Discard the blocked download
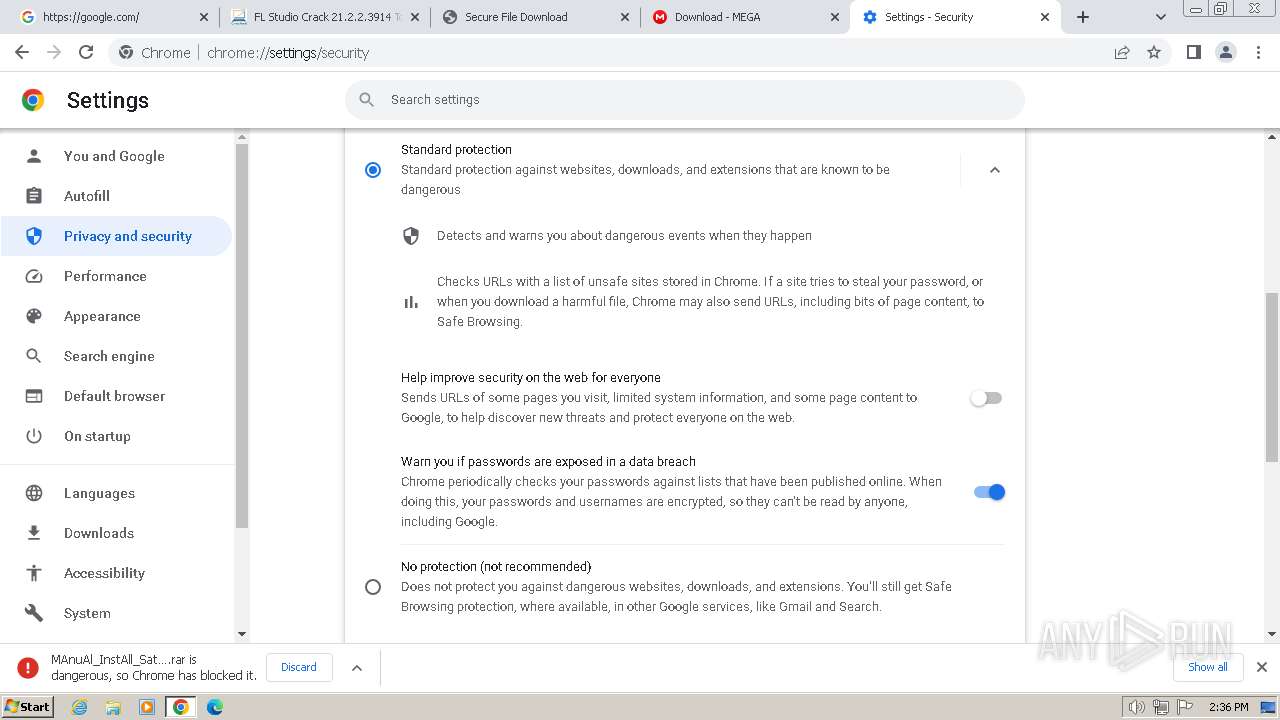1280x720 pixels. tap(299, 667)
